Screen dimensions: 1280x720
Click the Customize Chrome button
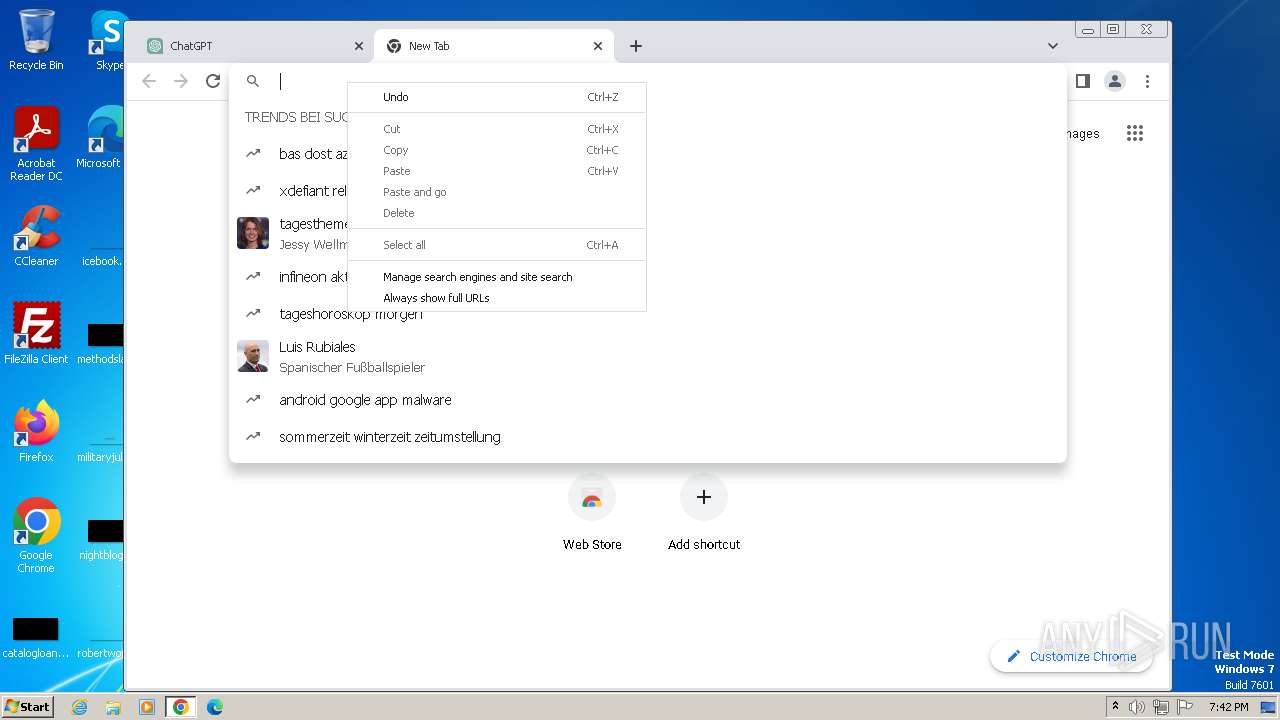pos(1071,656)
